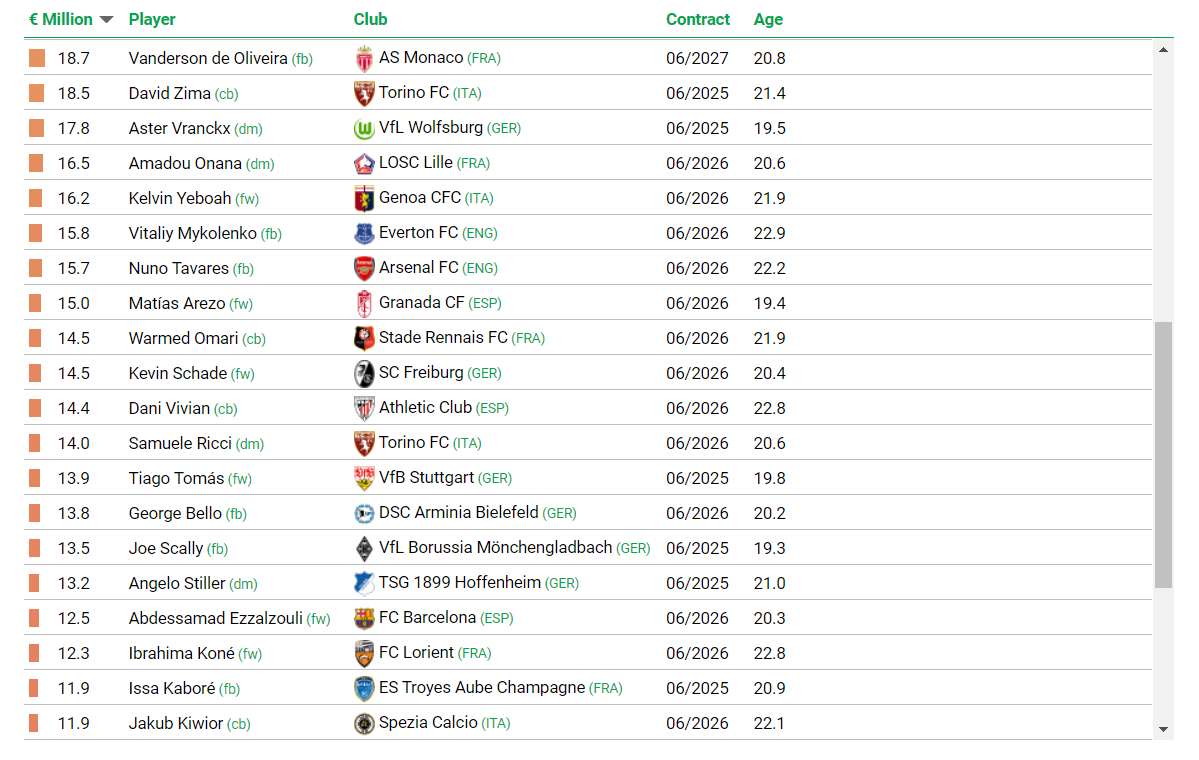The height and width of the screenshot is (760, 1199).
Task: Click the Everton FC badge icon
Action: click(364, 233)
